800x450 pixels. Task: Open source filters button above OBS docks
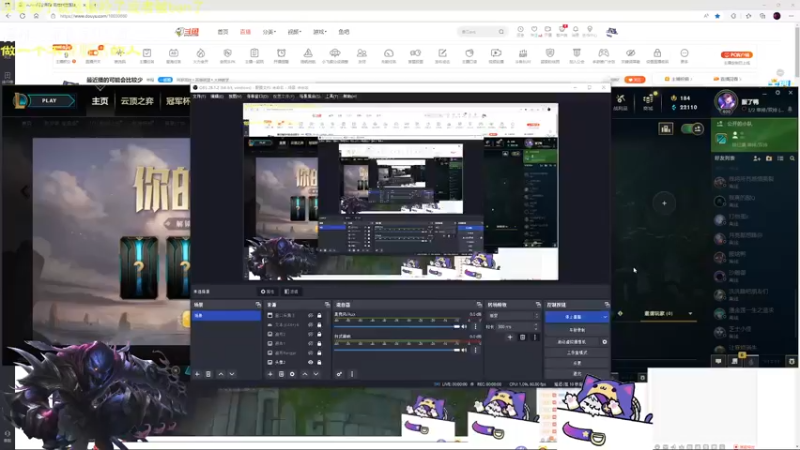point(291,292)
